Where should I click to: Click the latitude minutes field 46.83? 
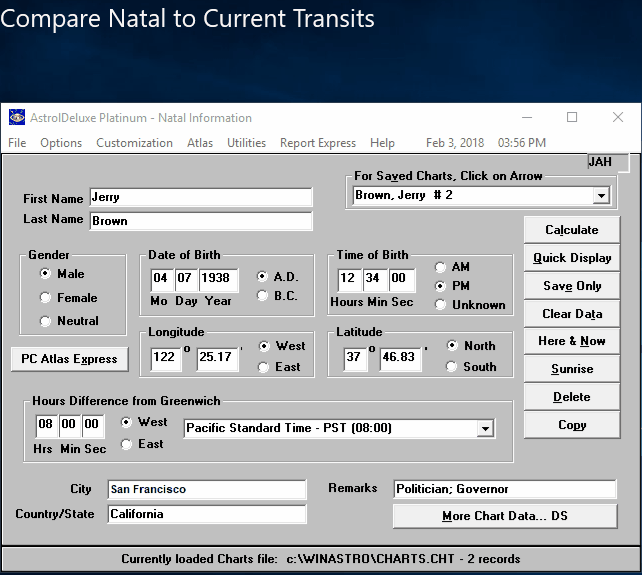click(x=400, y=359)
